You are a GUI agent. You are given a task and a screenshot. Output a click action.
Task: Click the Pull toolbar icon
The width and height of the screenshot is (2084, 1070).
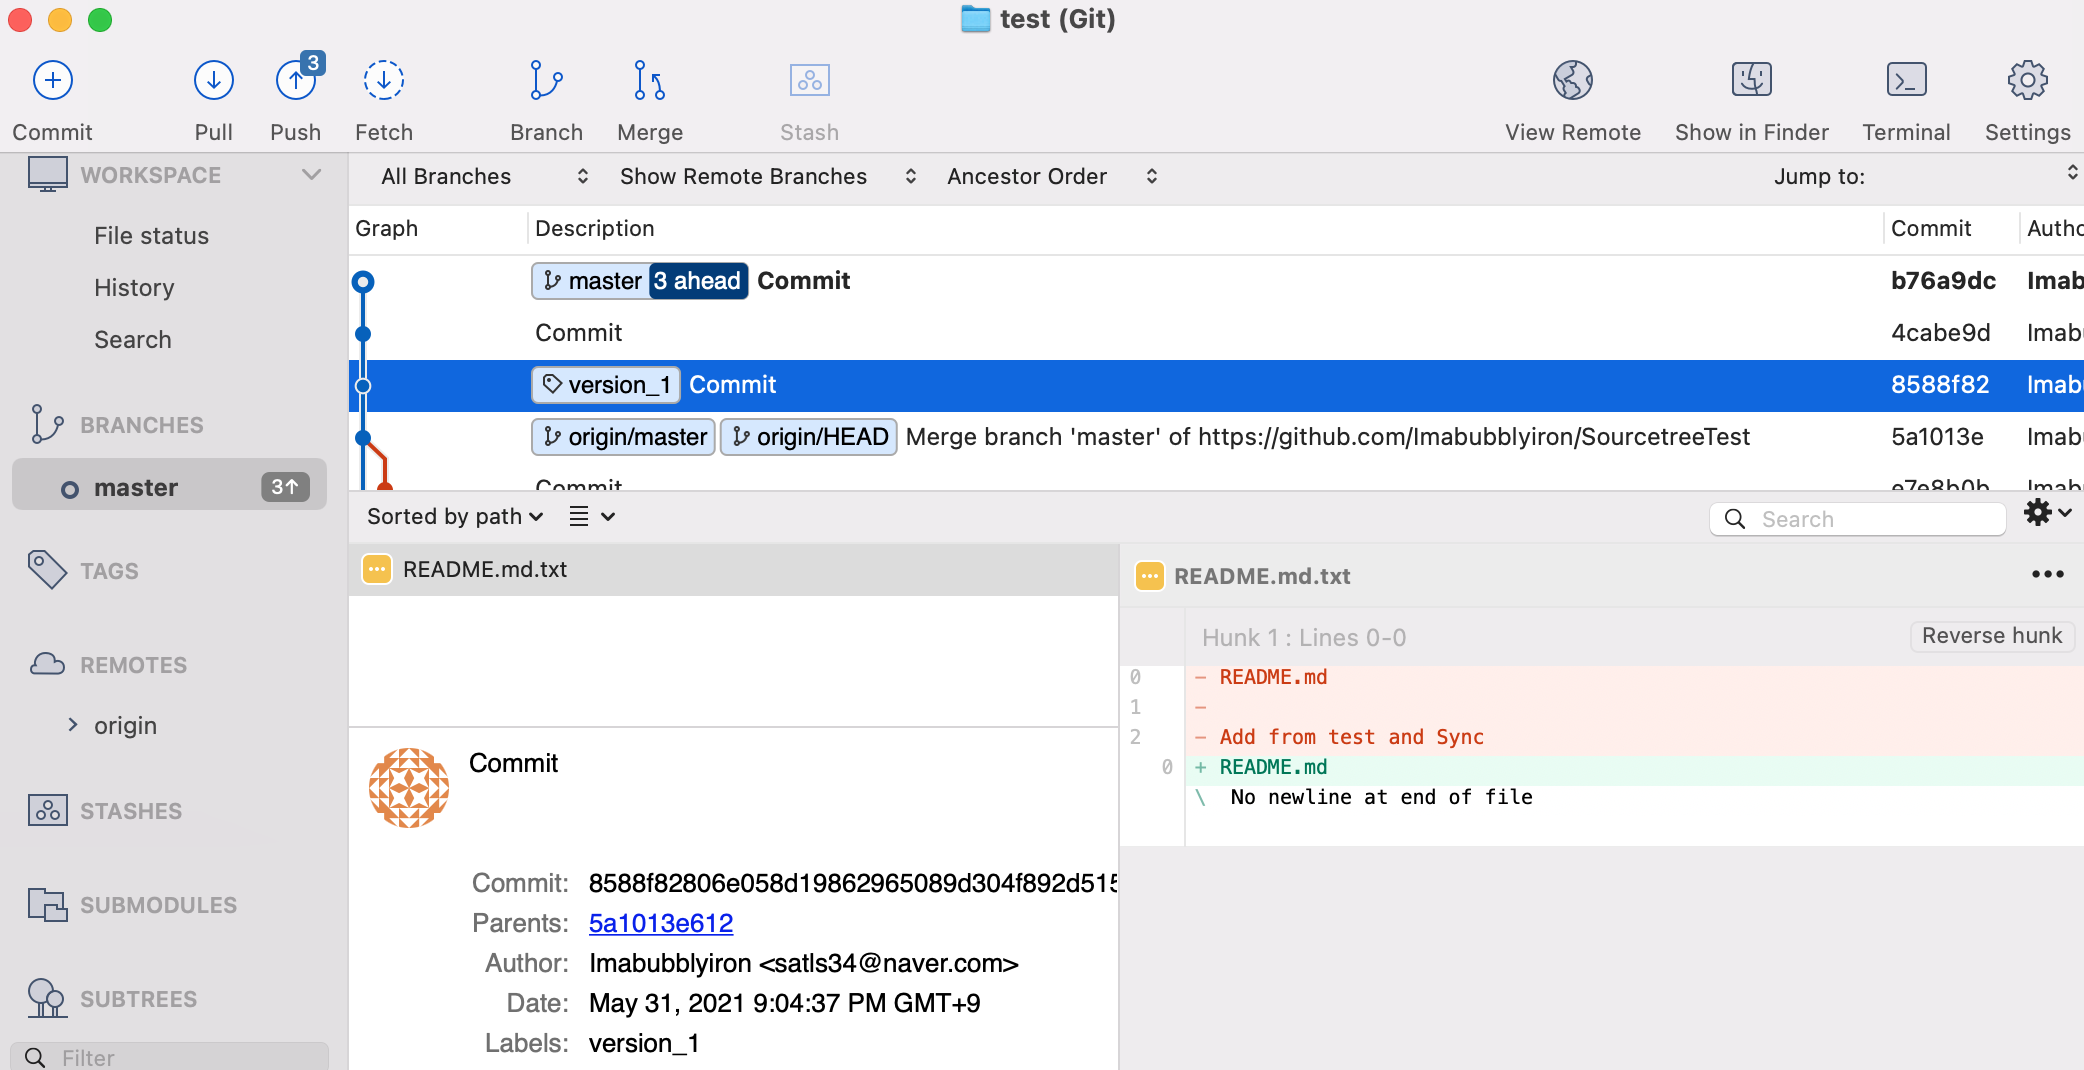coord(214,81)
